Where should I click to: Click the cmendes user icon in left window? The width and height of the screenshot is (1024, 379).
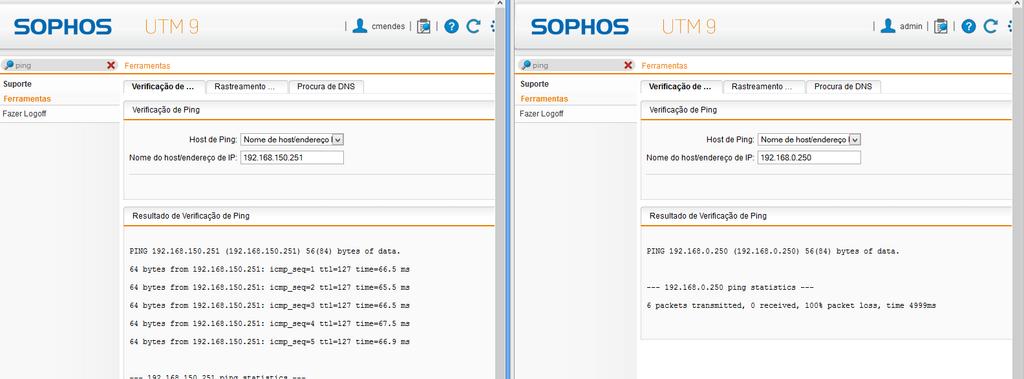coord(359,26)
